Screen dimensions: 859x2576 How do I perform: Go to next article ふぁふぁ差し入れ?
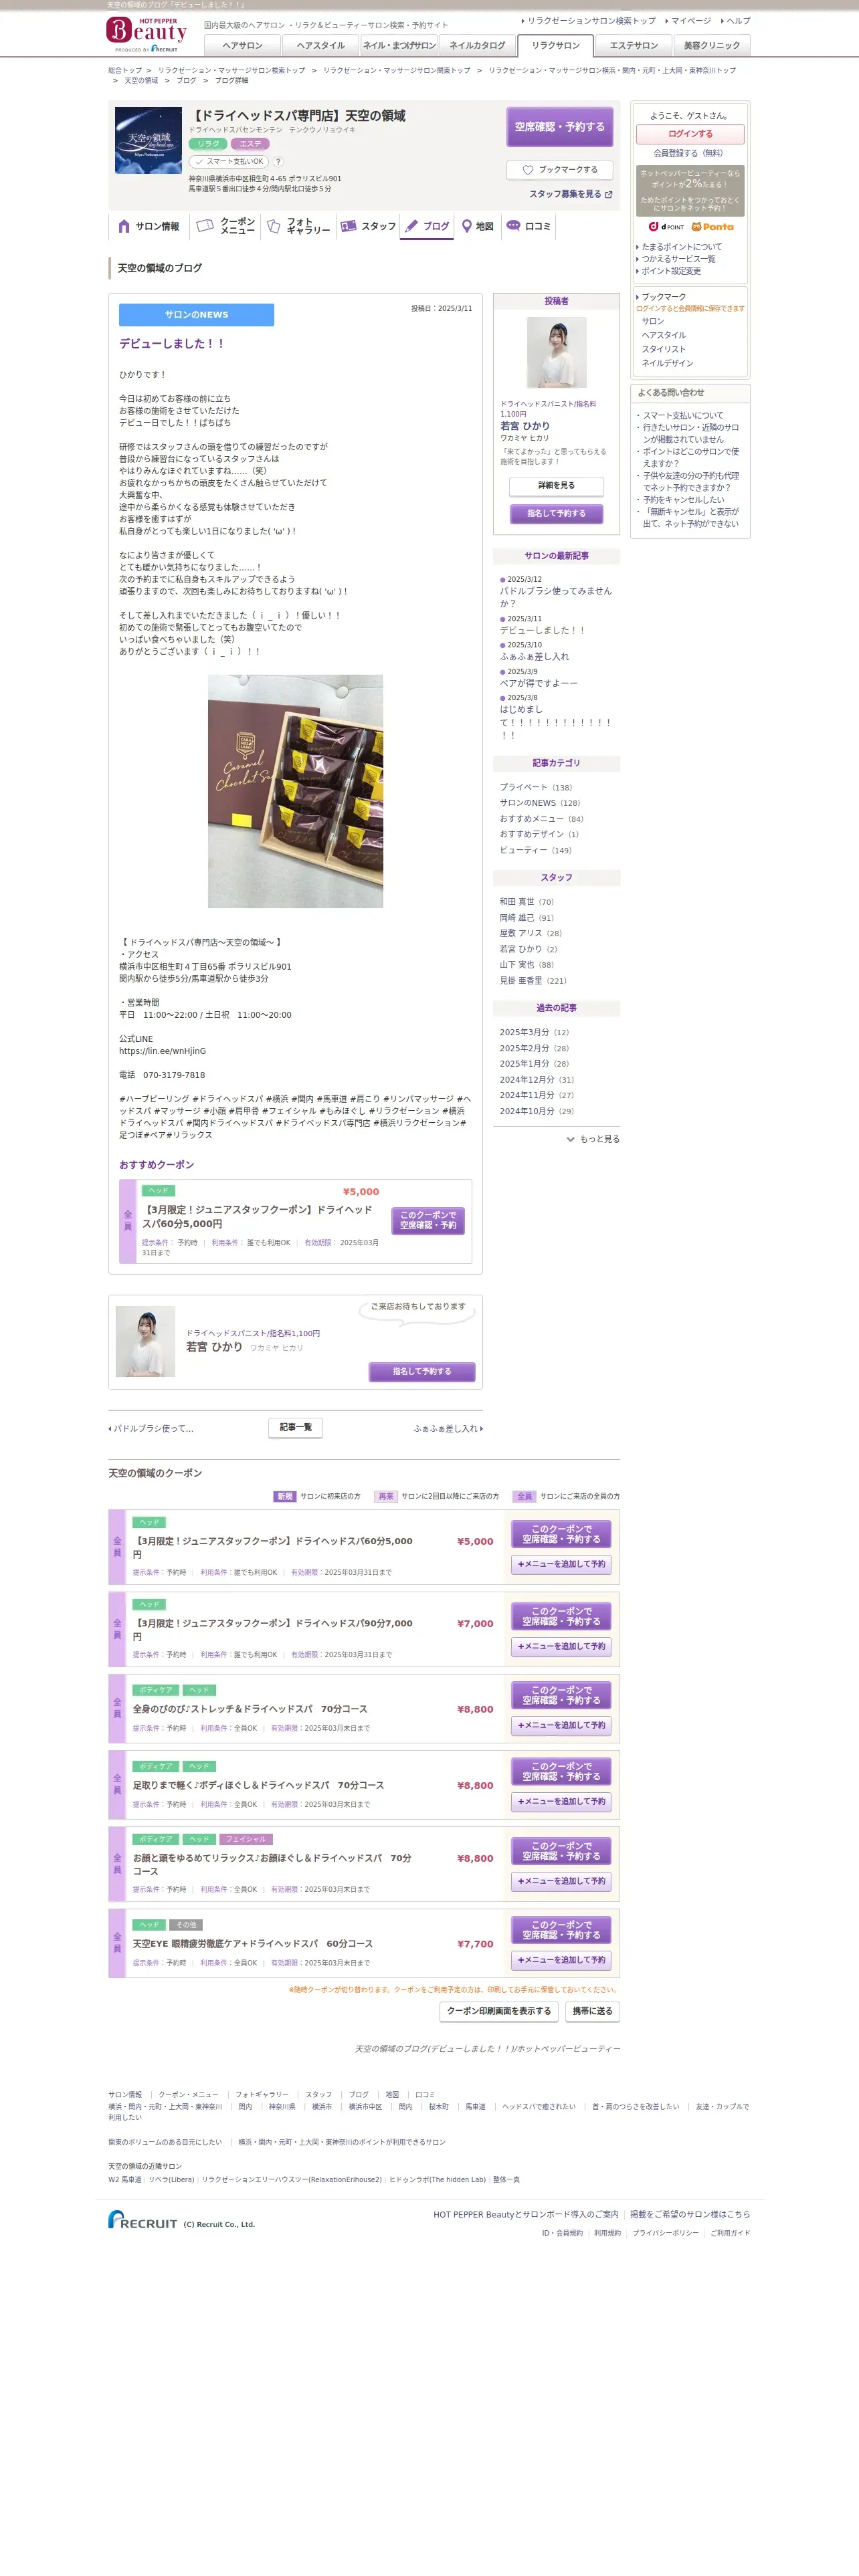point(448,1428)
